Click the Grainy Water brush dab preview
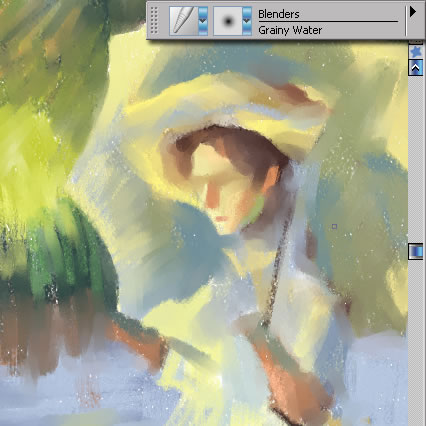Image resolution: width=426 pixels, height=426 pixels. (228, 21)
